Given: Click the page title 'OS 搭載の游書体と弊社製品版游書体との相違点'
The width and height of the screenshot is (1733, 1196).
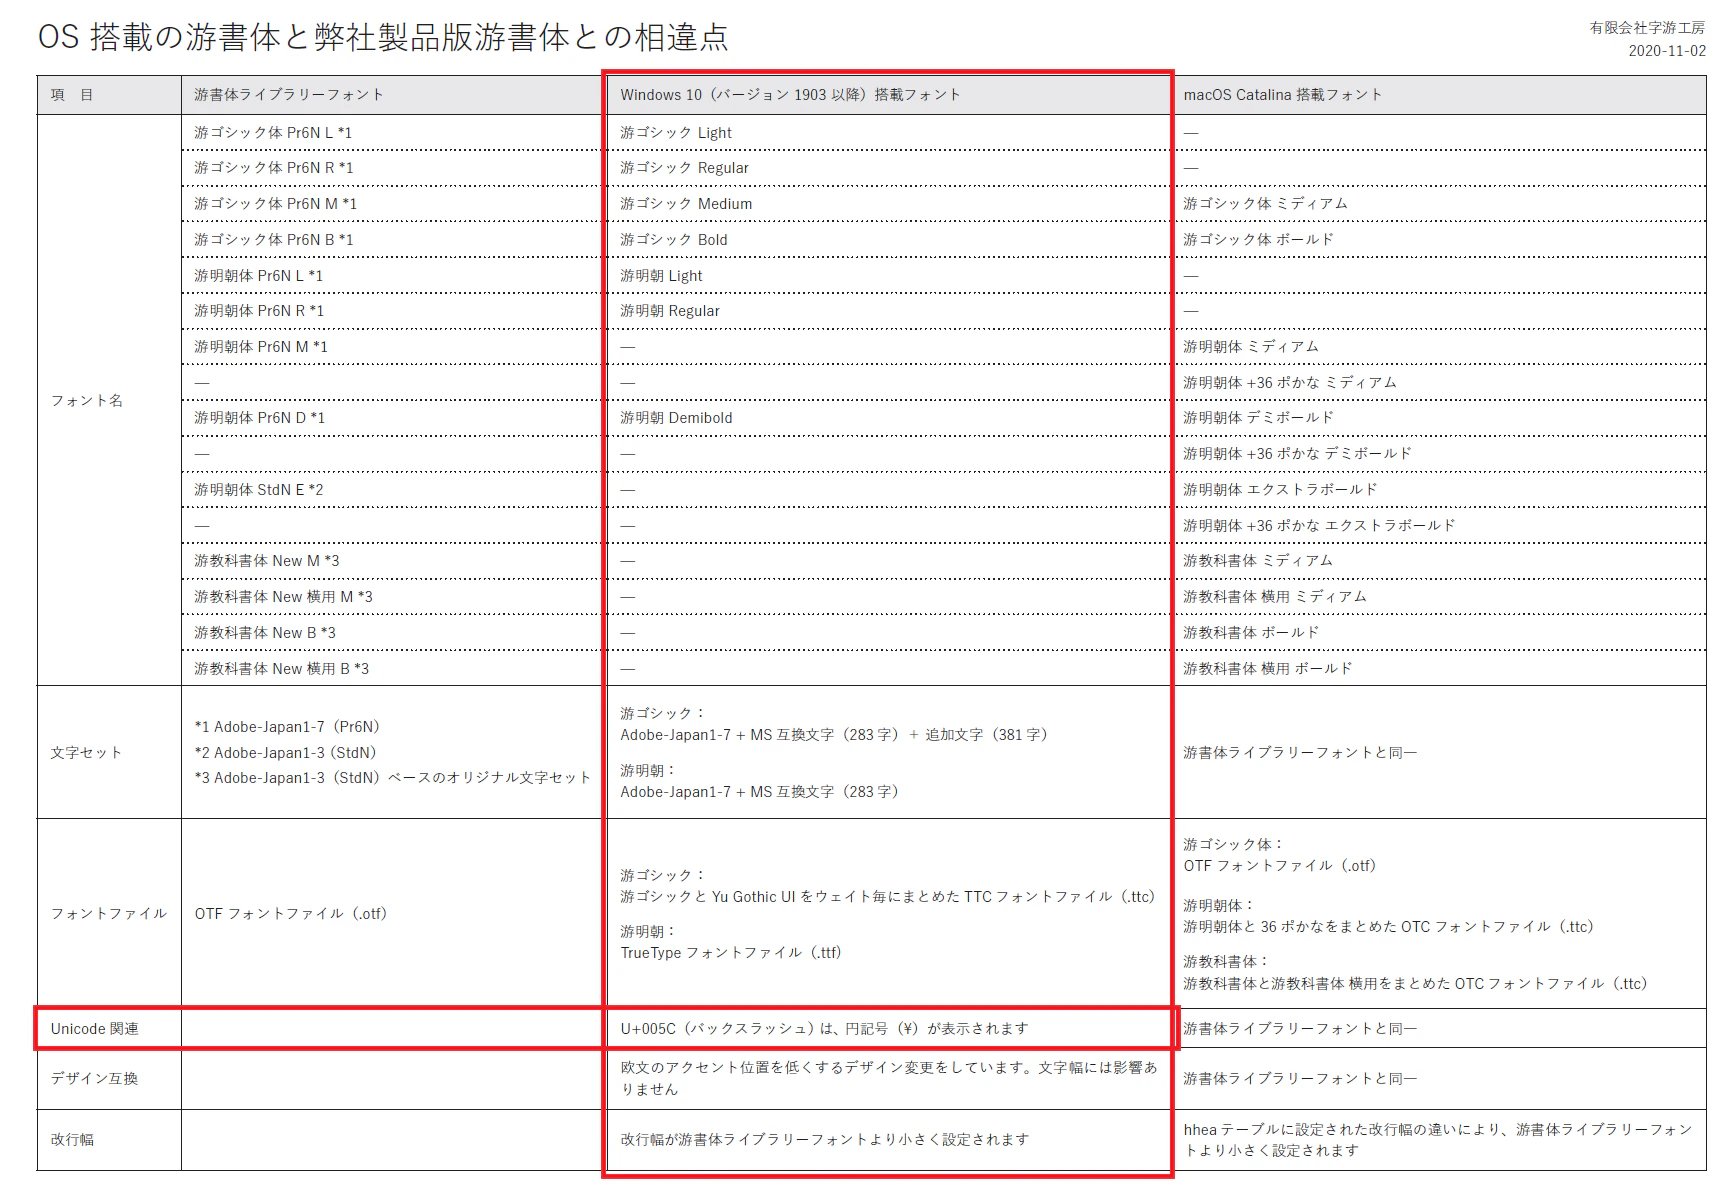Looking at the screenshot, I should point(383,37).
